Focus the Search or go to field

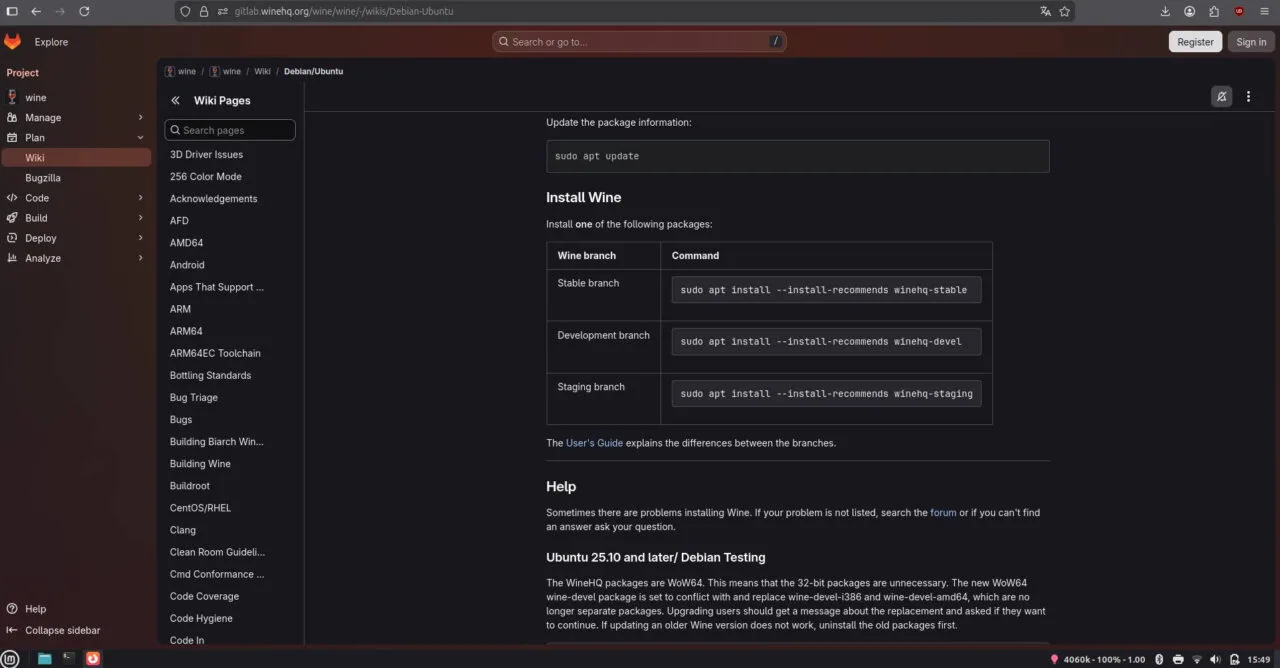tap(639, 41)
